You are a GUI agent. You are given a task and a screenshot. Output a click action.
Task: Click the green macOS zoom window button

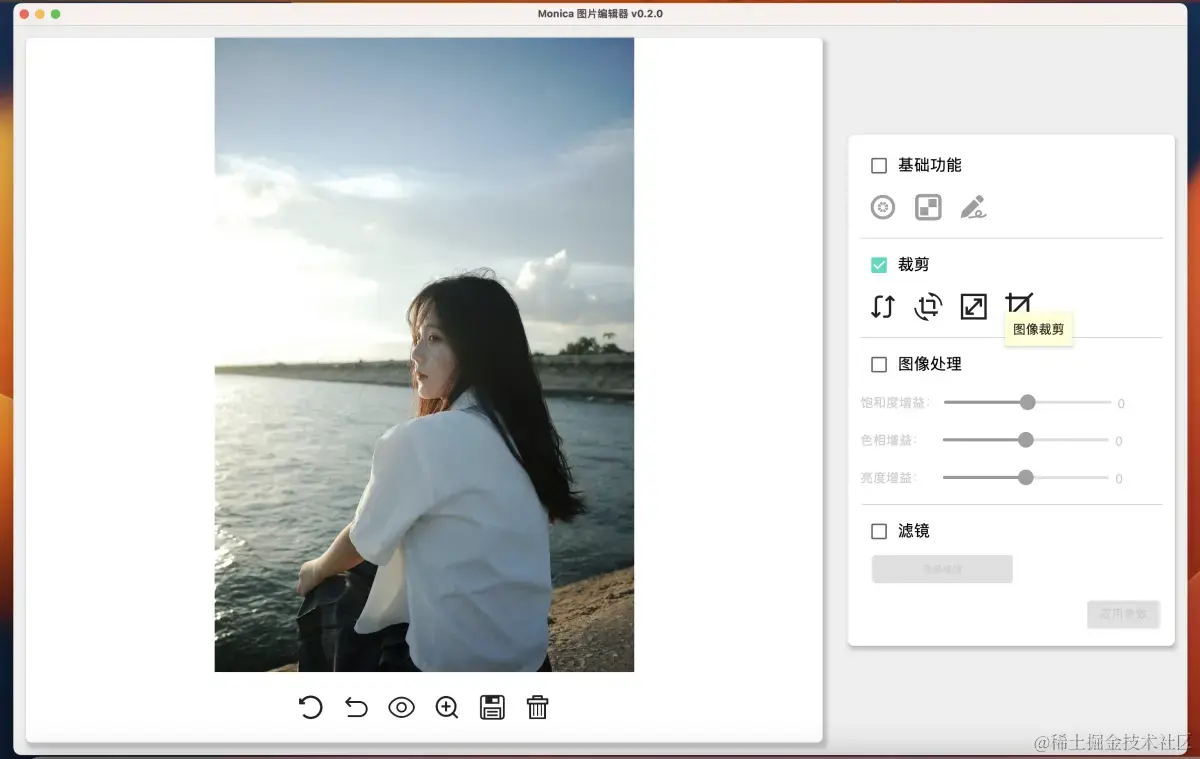point(56,14)
